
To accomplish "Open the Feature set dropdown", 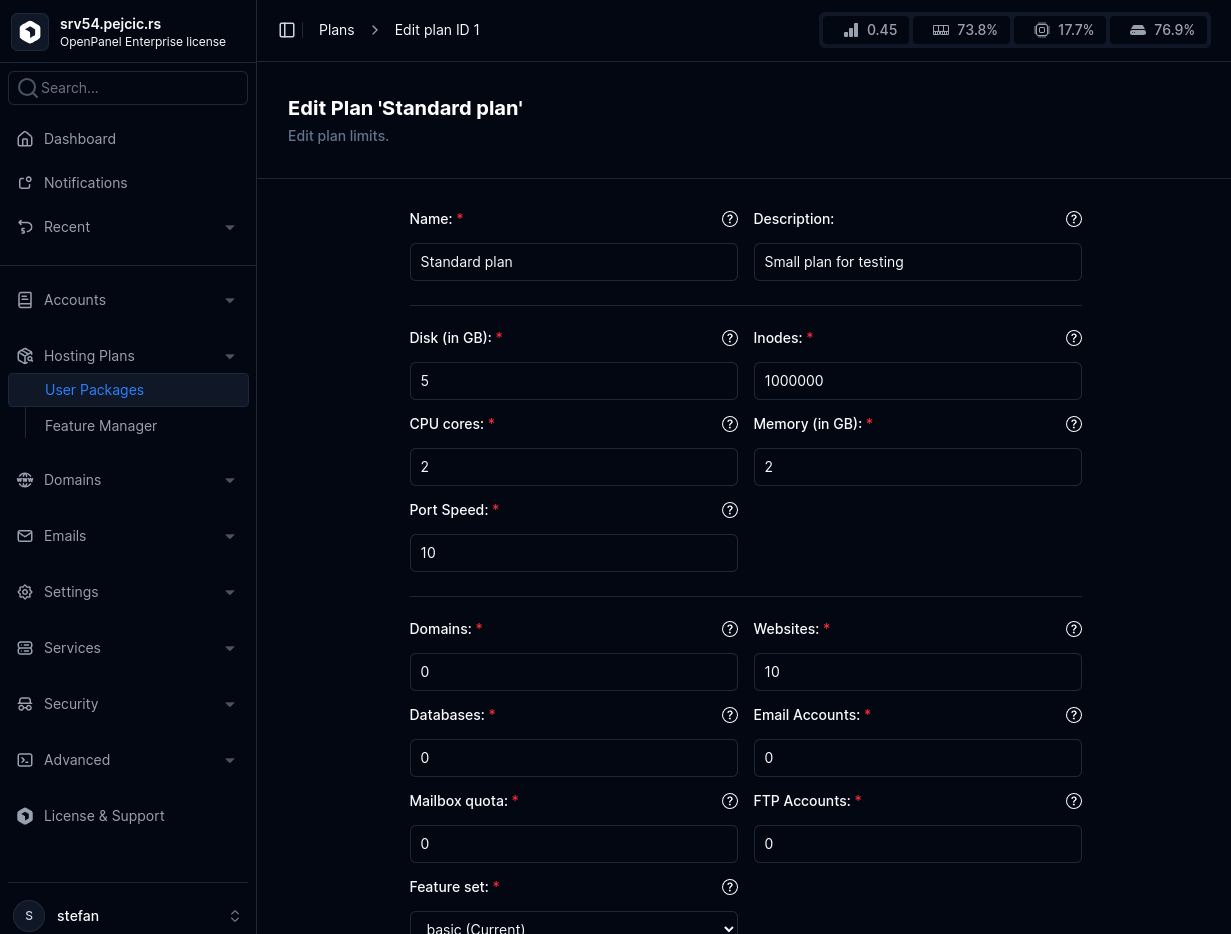I will pyautogui.click(x=573, y=924).
